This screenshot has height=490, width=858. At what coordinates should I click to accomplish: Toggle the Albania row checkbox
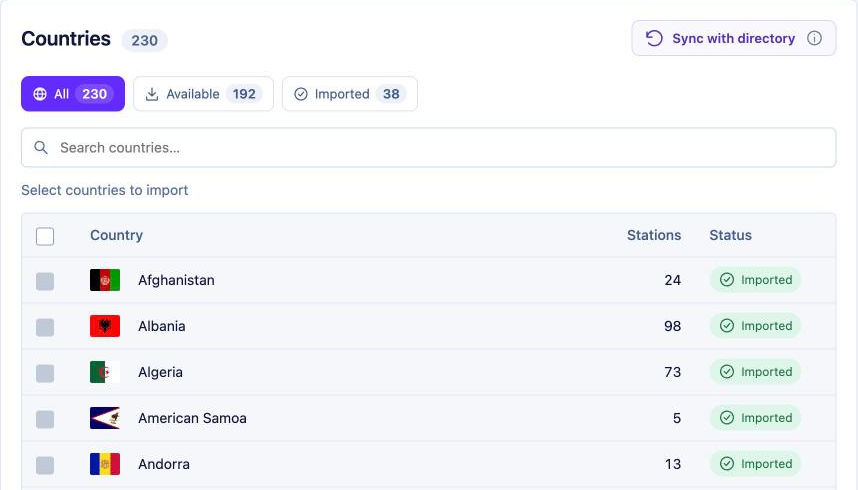click(x=45, y=327)
